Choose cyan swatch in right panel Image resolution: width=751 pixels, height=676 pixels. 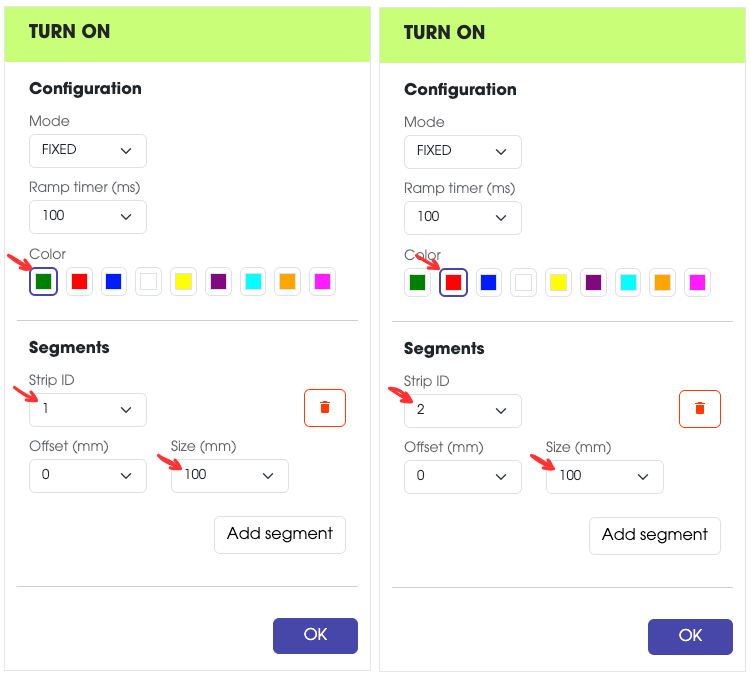628,283
